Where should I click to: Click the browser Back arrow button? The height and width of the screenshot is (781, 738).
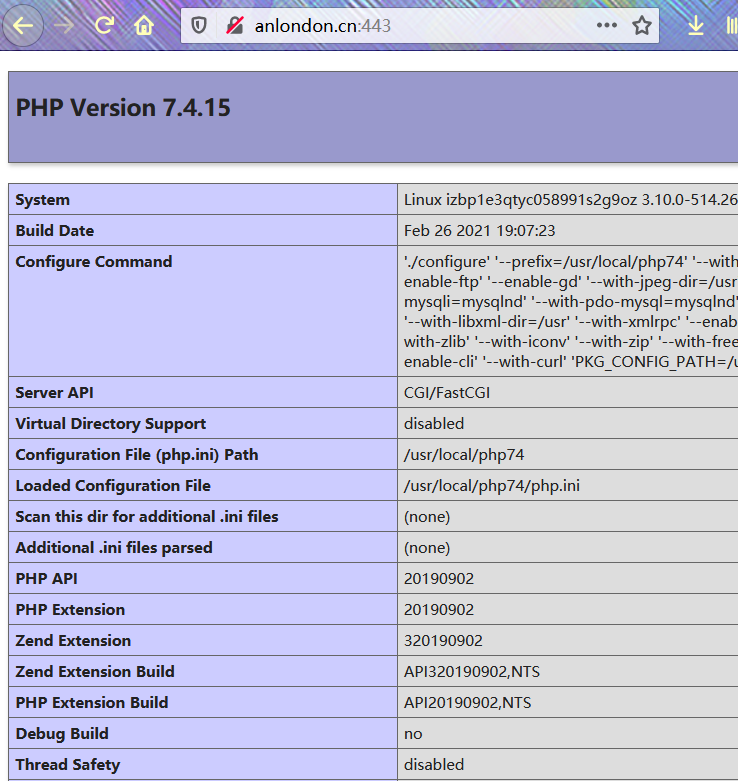tap(24, 26)
